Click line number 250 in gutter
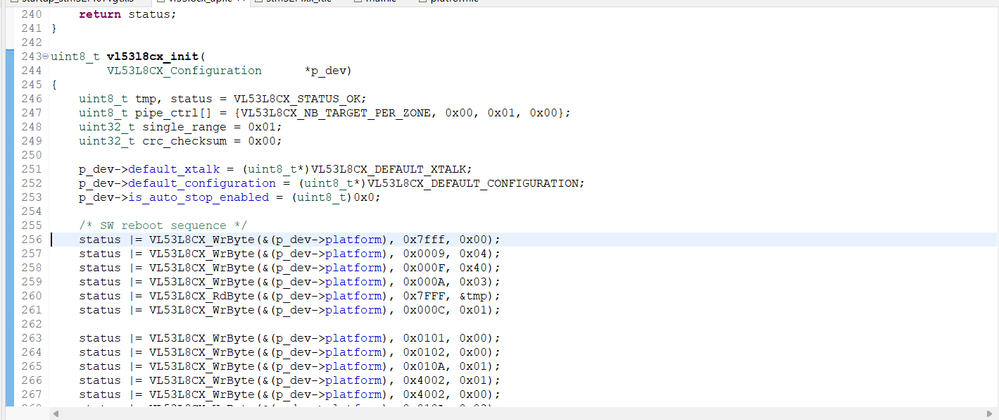The height and width of the screenshot is (420, 999). [x=32, y=156]
